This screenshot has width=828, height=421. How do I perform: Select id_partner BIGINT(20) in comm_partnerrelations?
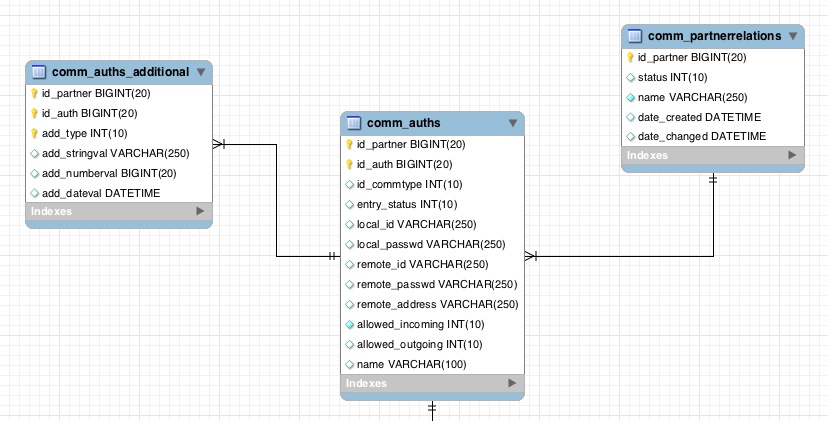coord(692,58)
